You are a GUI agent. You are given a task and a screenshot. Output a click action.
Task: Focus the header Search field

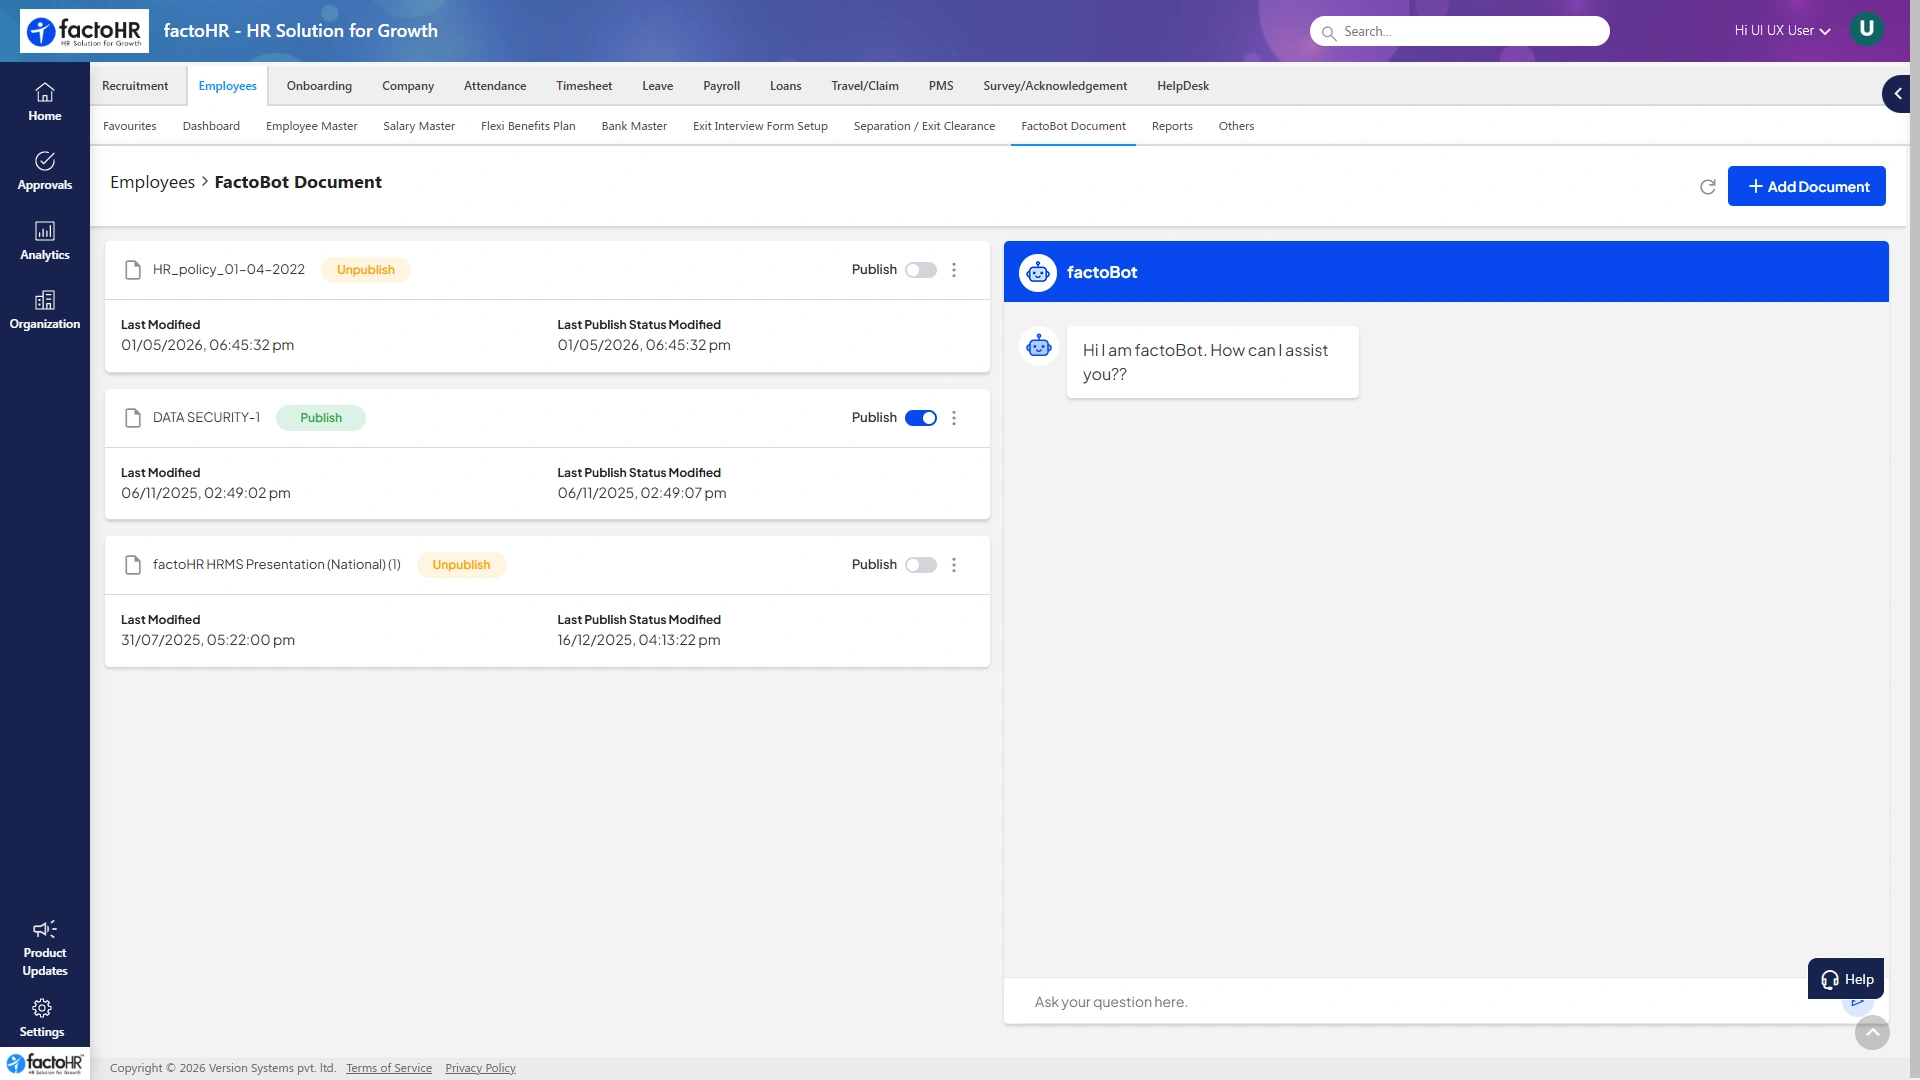click(x=1460, y=31)
